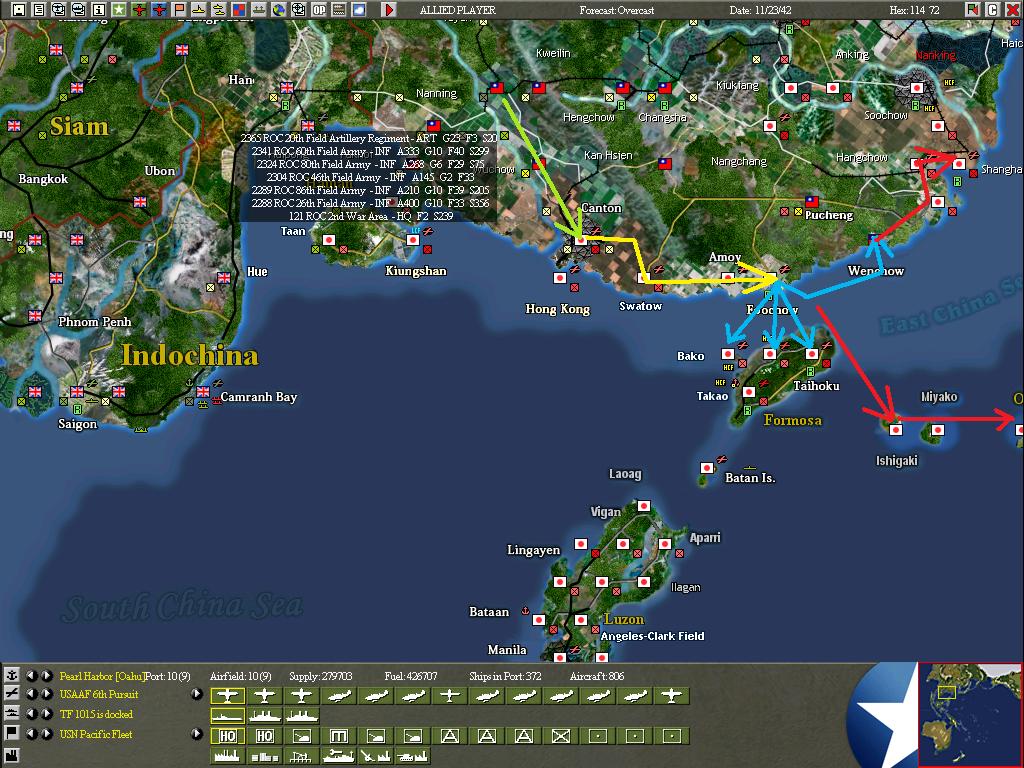Go to previous base before Pearl Harbor
The image size is (1024, 768).
click(x=31, y=675)
